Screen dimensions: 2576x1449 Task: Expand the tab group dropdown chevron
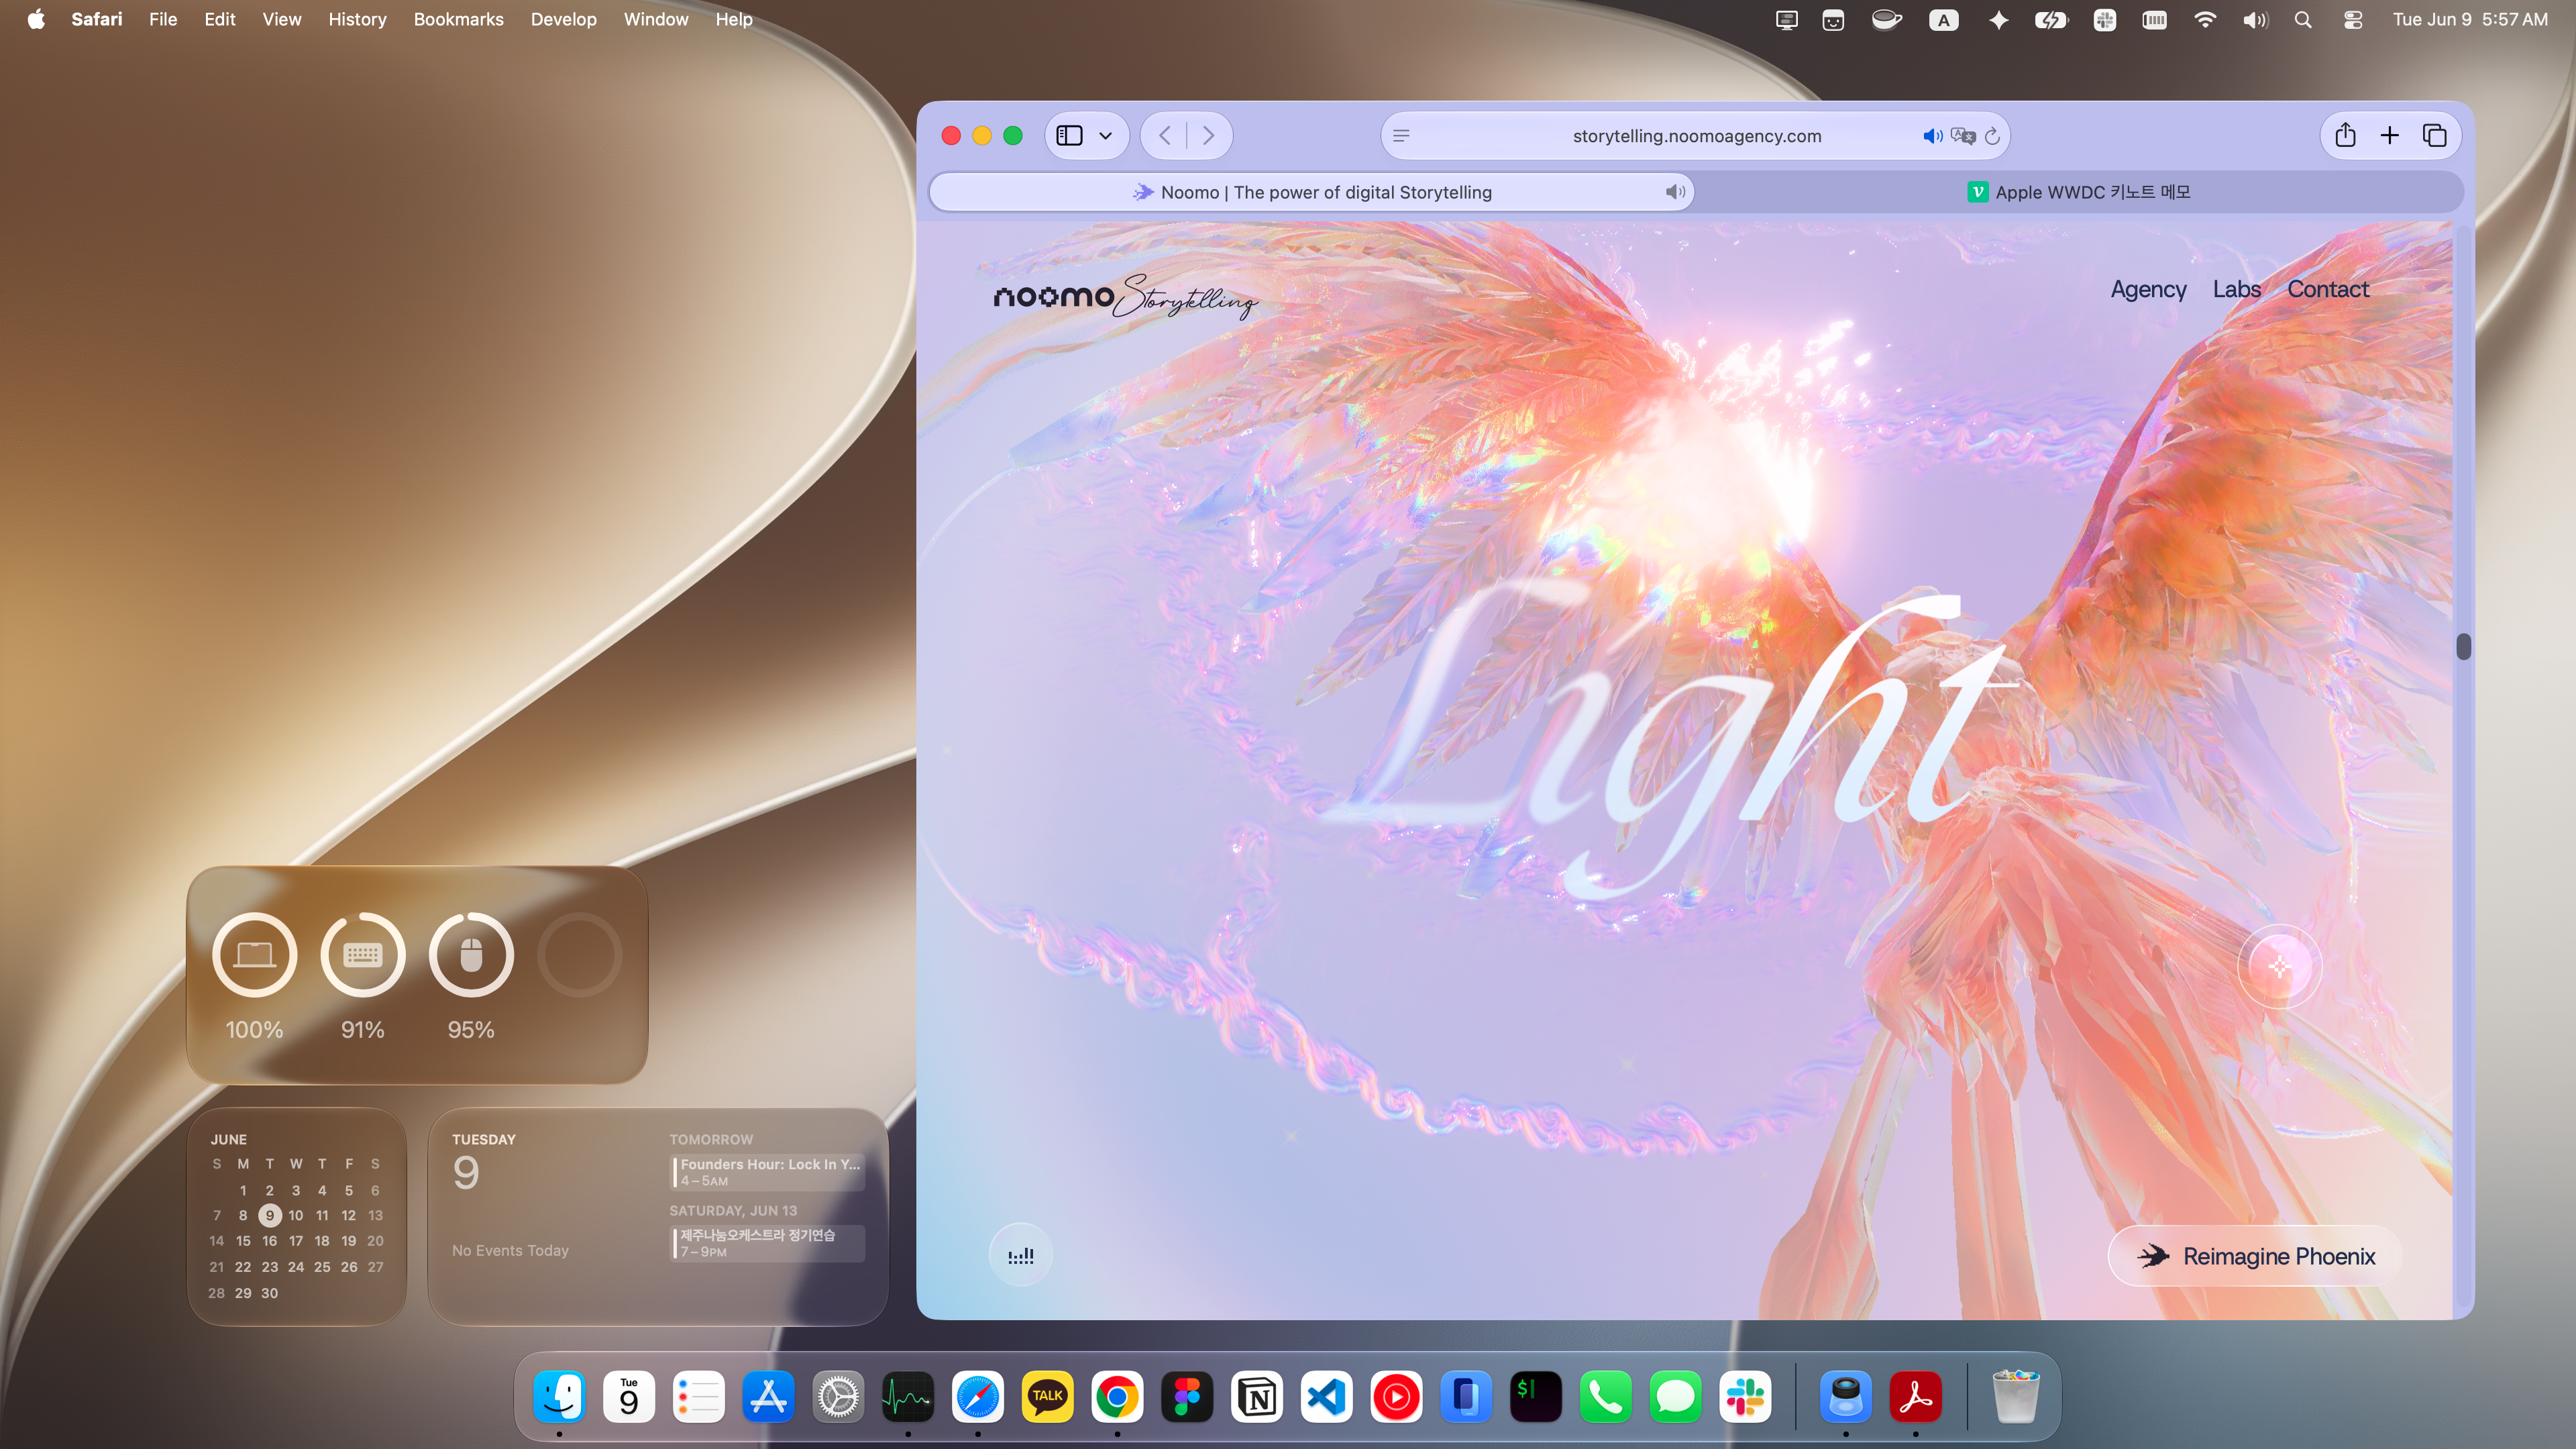click(1105, 136)
